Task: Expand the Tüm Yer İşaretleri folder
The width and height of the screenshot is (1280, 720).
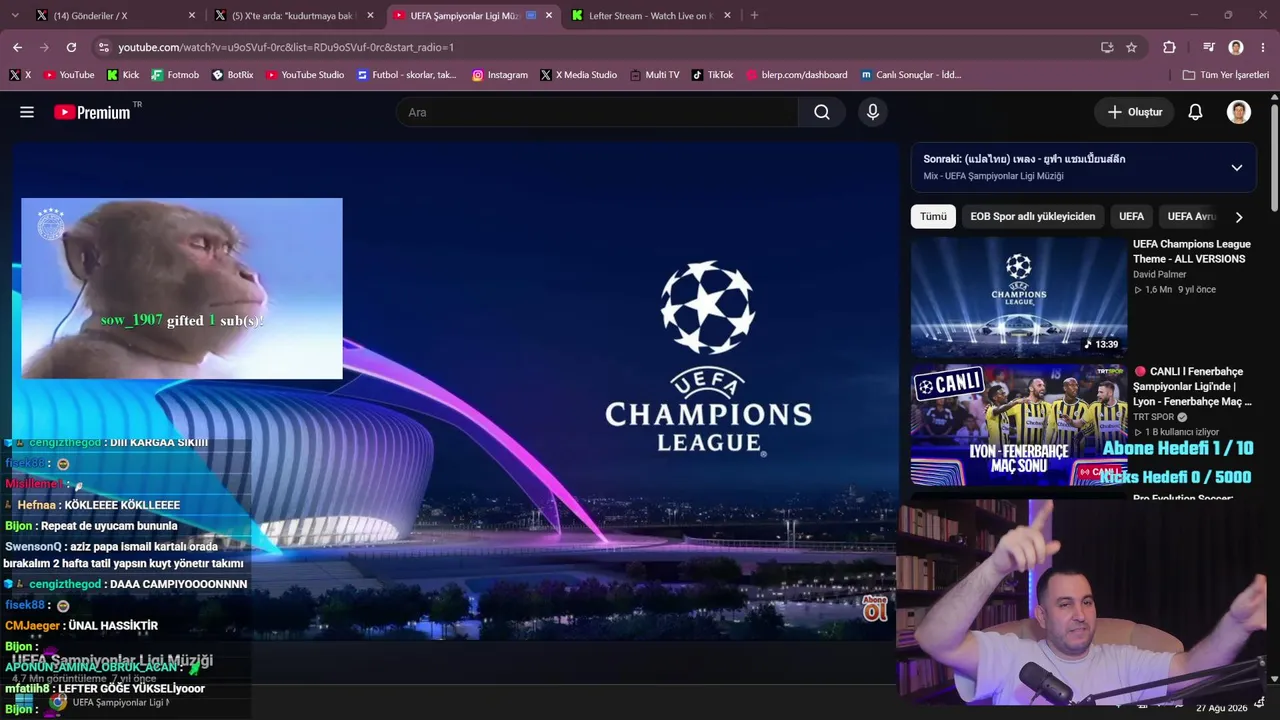Action: point(1226,75)
